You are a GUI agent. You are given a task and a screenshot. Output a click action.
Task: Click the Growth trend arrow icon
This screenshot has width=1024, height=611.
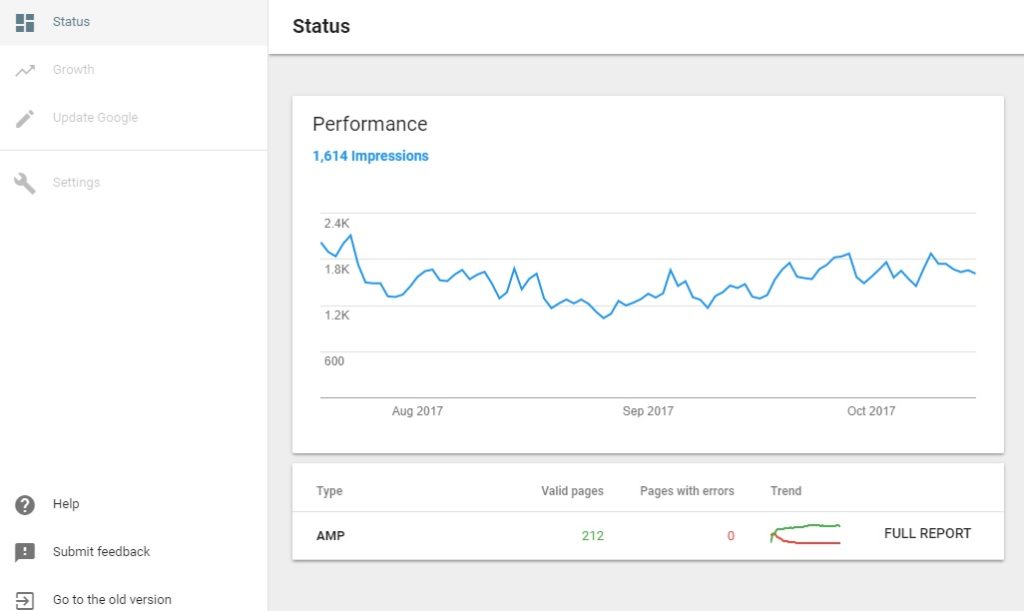coord(25,70)
